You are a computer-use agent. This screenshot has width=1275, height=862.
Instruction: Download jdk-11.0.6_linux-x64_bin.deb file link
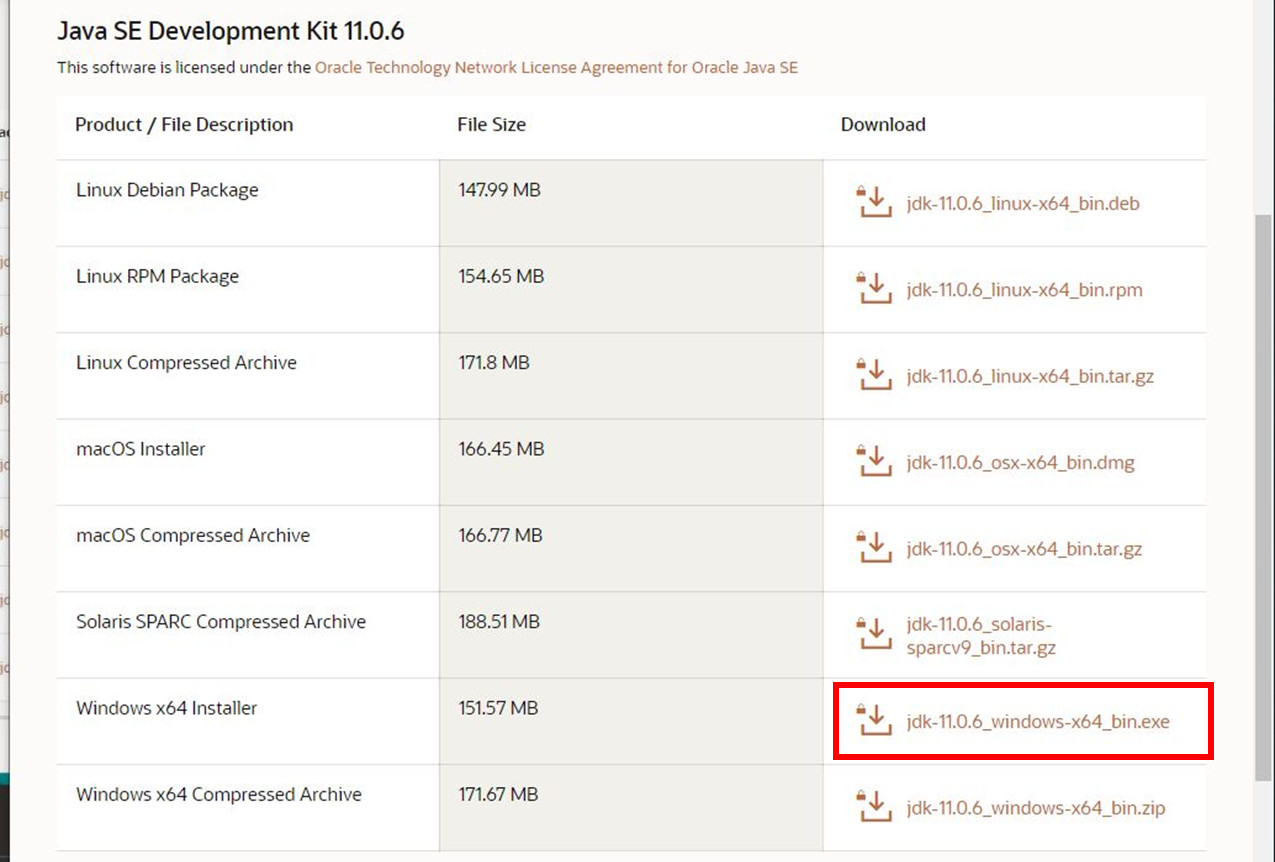1022,204
